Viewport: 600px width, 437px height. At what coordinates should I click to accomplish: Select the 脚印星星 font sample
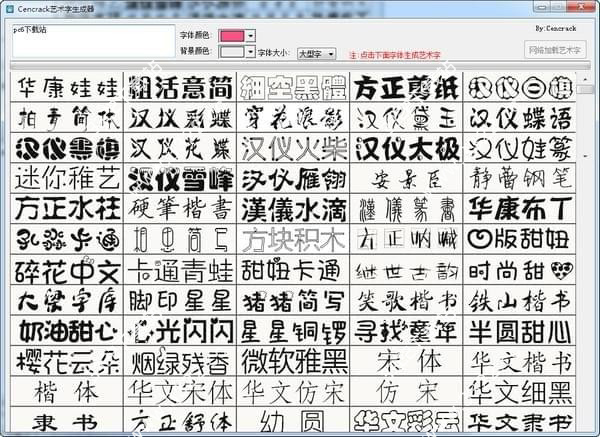coord(180,300)
